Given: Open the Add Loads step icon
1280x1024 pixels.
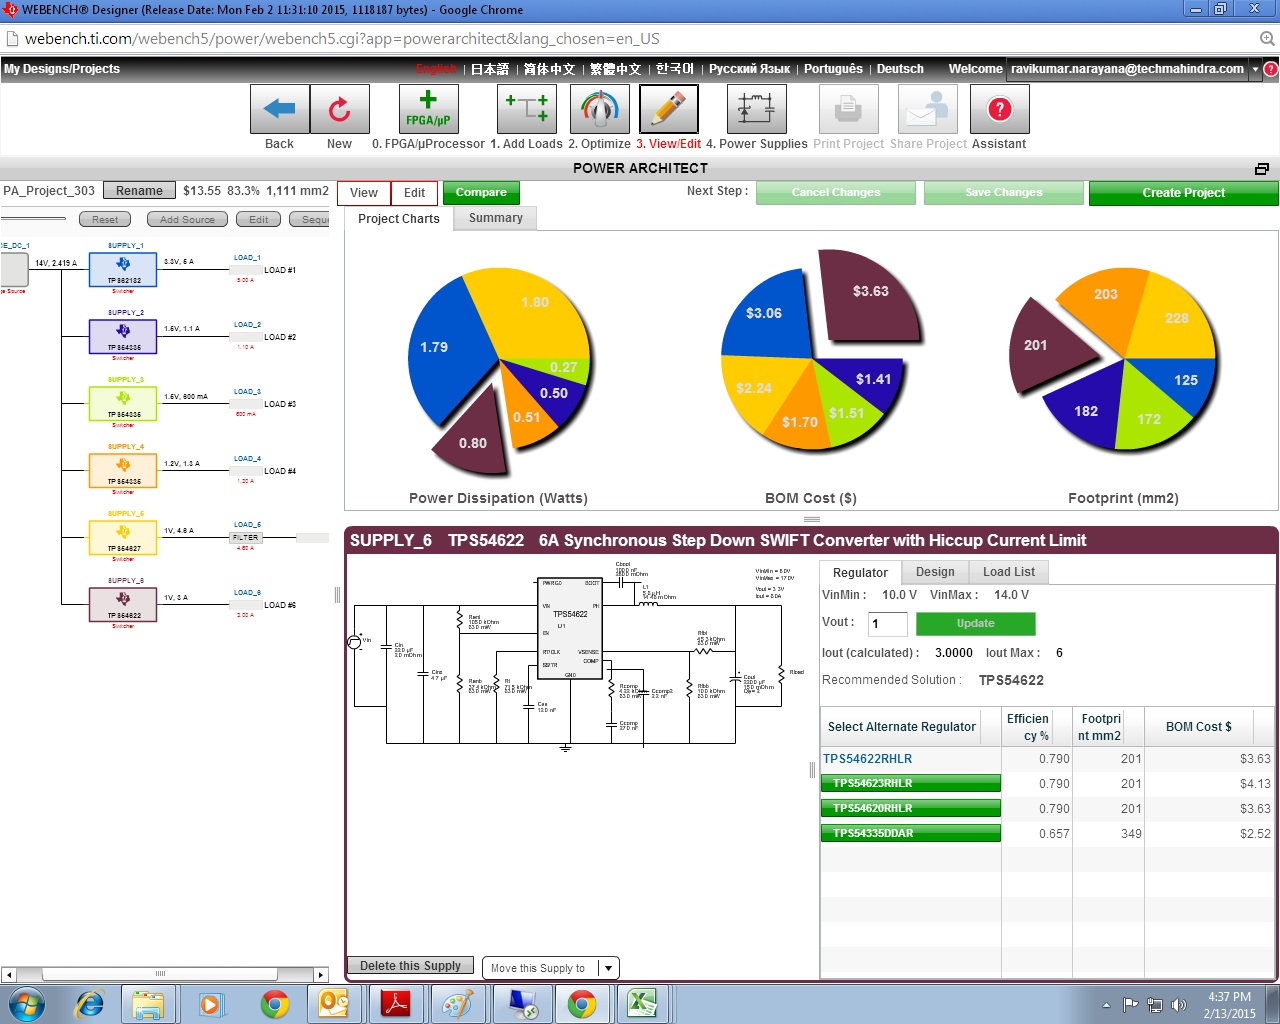Looking at the screenshot, I should 527,109.
